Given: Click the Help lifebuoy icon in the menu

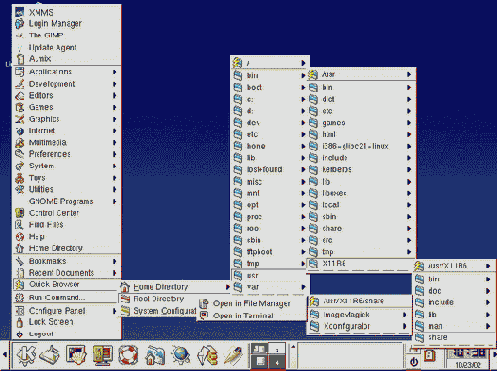Looking at the screenshot, I should click(20, 236).
